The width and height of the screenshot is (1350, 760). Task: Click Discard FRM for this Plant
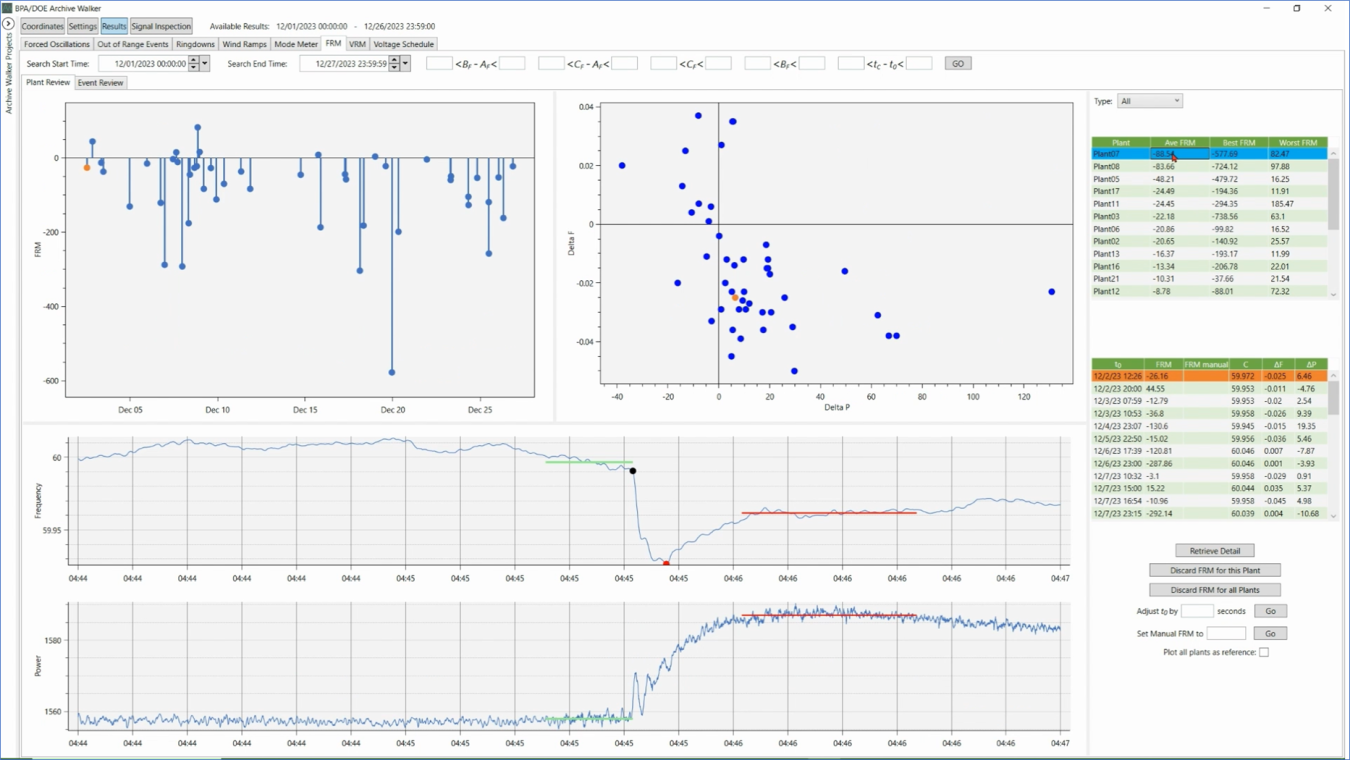pos(1214,569)
